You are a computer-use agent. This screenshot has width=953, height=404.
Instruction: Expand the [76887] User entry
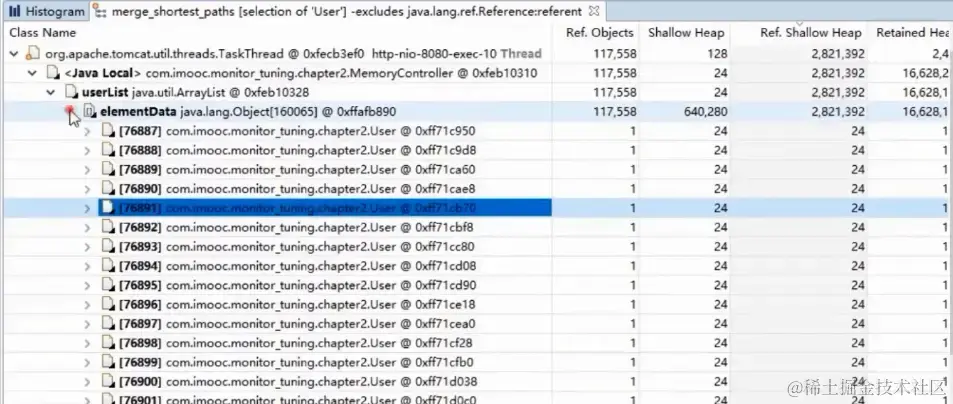point(88,131)
